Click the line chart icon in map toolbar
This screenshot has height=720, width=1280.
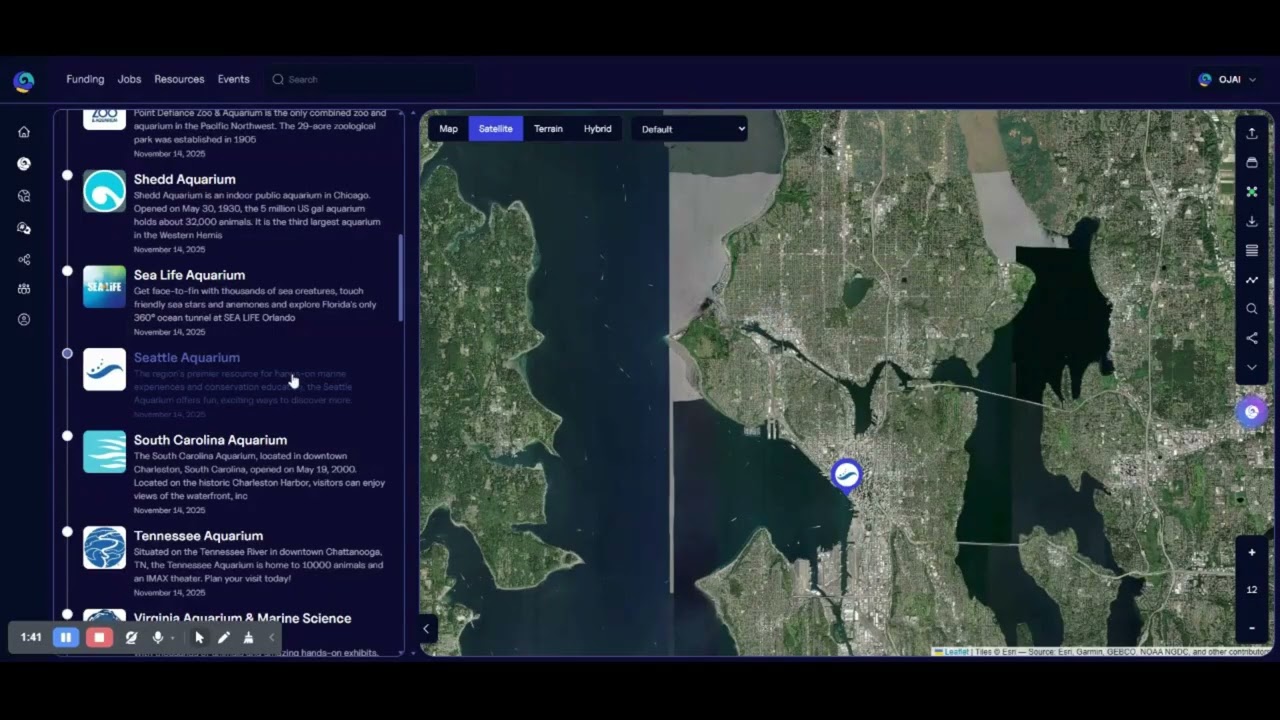(x=1251, y=280)
